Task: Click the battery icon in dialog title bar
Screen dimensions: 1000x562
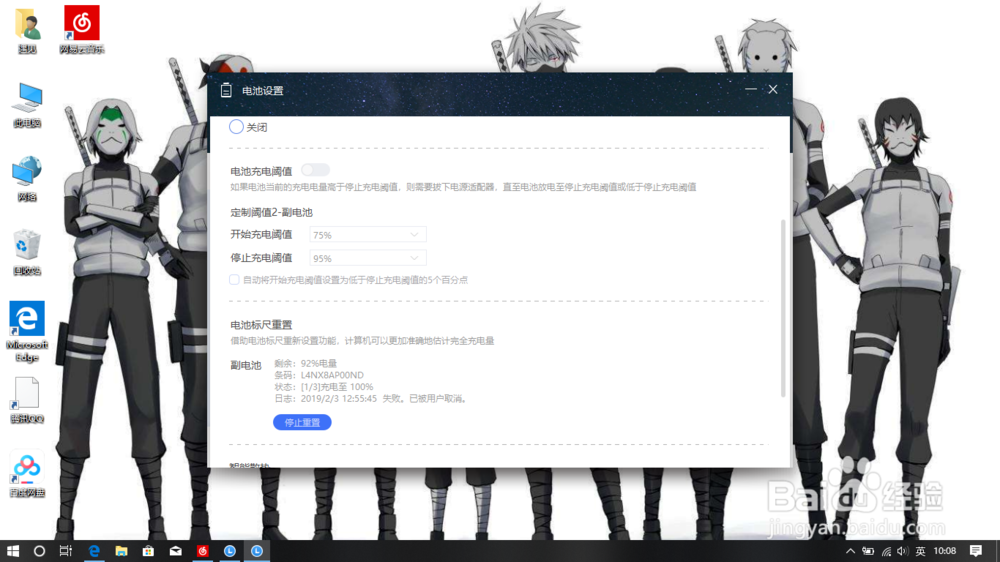Action: (x=226, y=91)
